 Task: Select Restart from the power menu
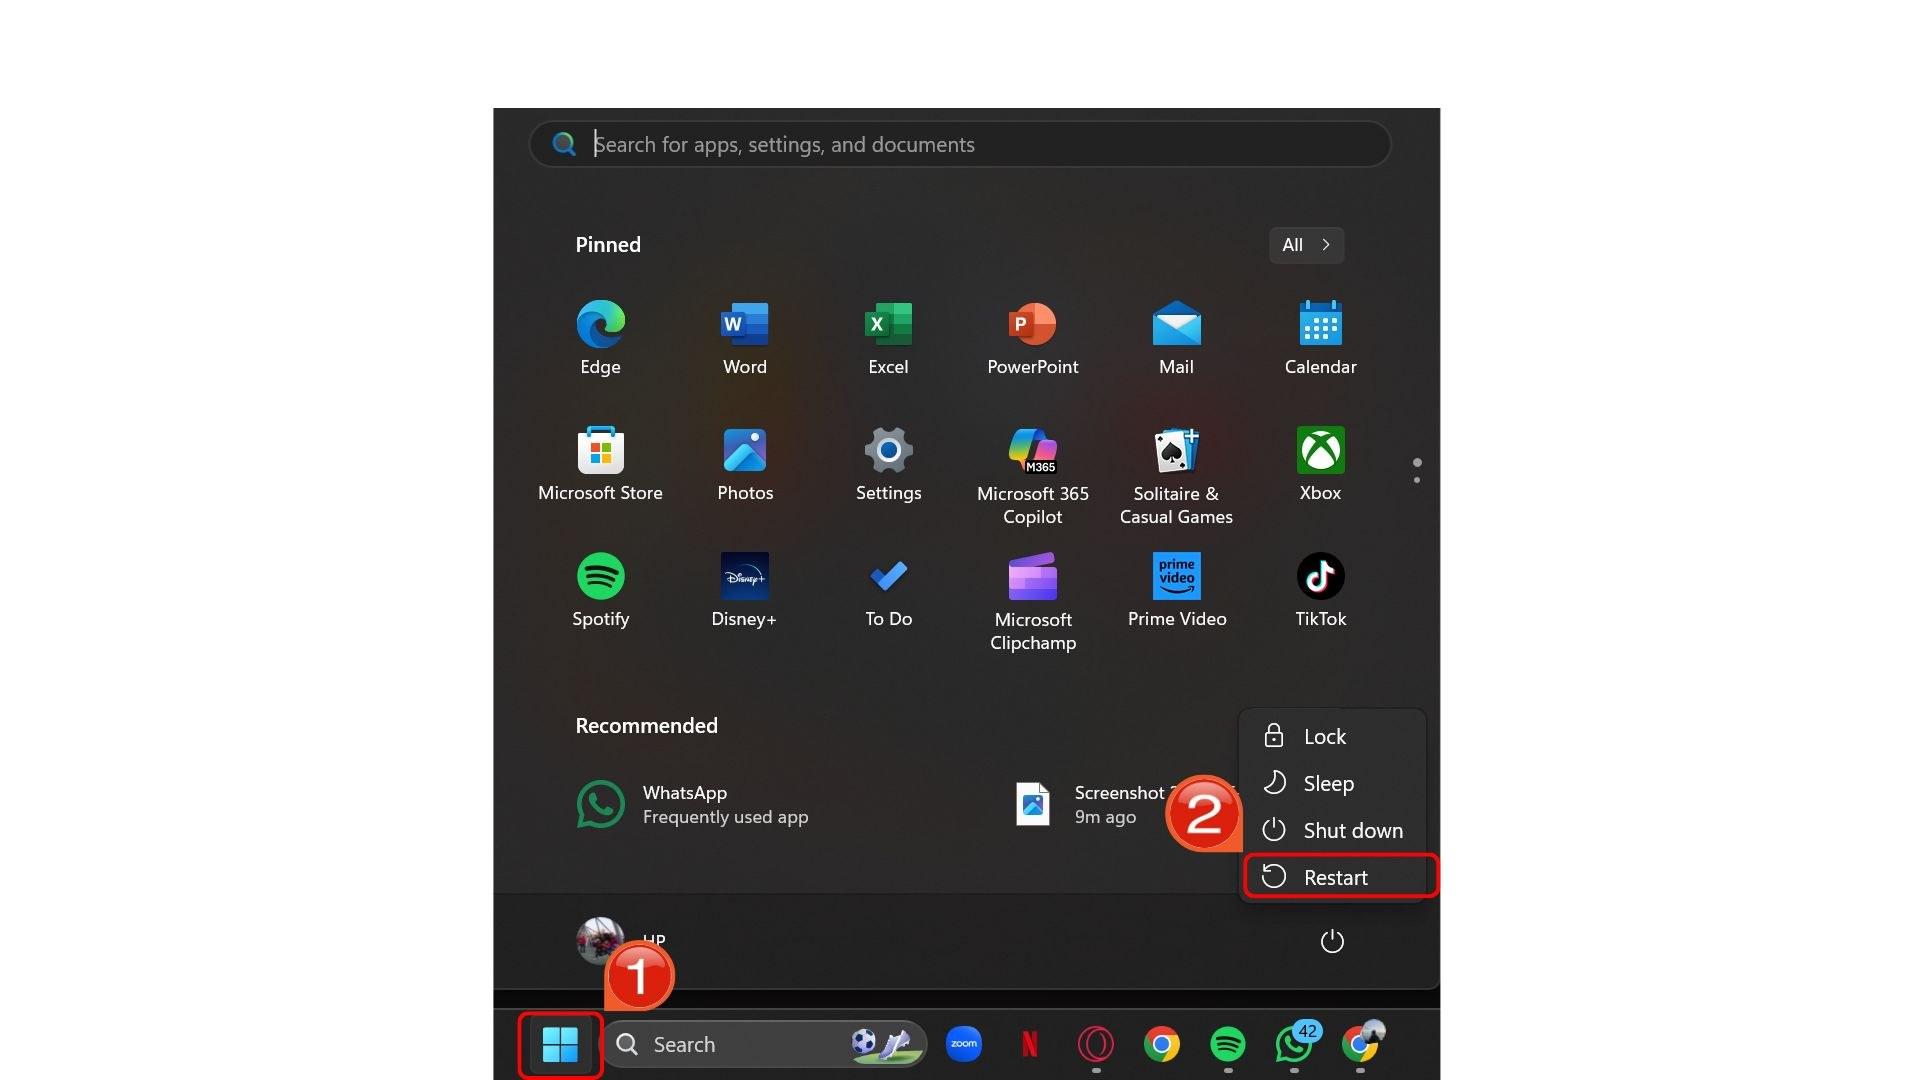coord(1335,876)
